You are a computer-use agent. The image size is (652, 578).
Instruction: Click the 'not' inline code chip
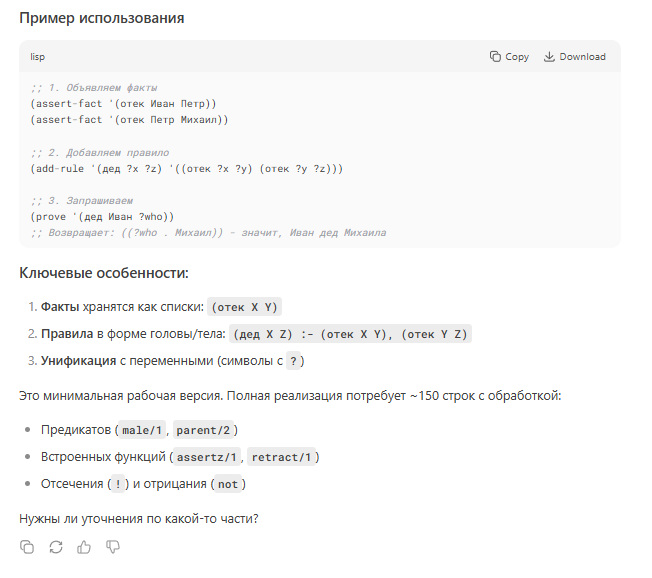point(227,484)
